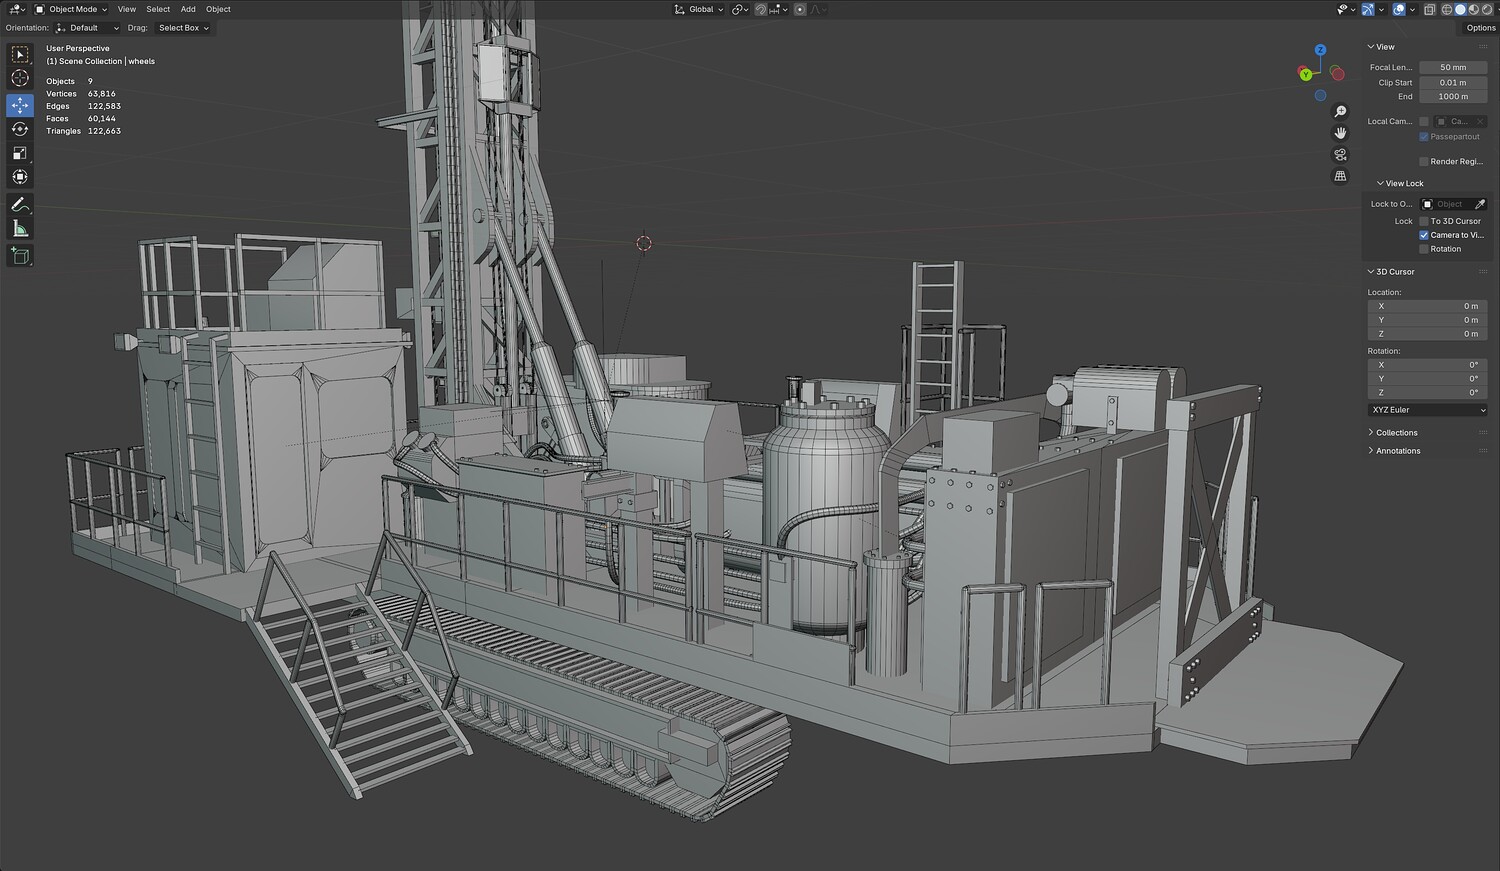Click the Clip Start 0.01 m field
The image size is (1500, 871).
coord(1453,83)
